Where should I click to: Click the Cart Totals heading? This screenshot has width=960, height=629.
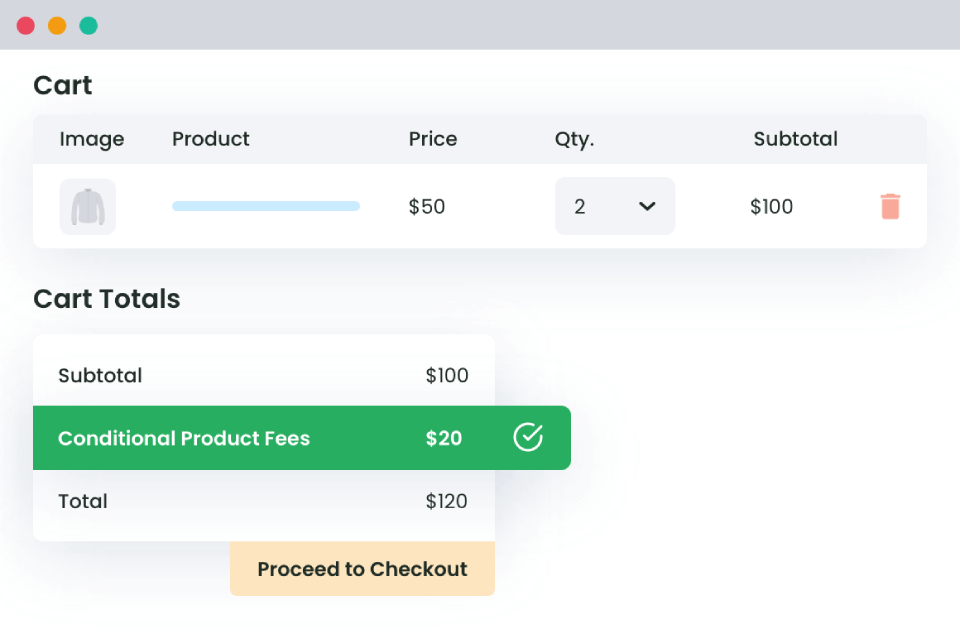106,299
